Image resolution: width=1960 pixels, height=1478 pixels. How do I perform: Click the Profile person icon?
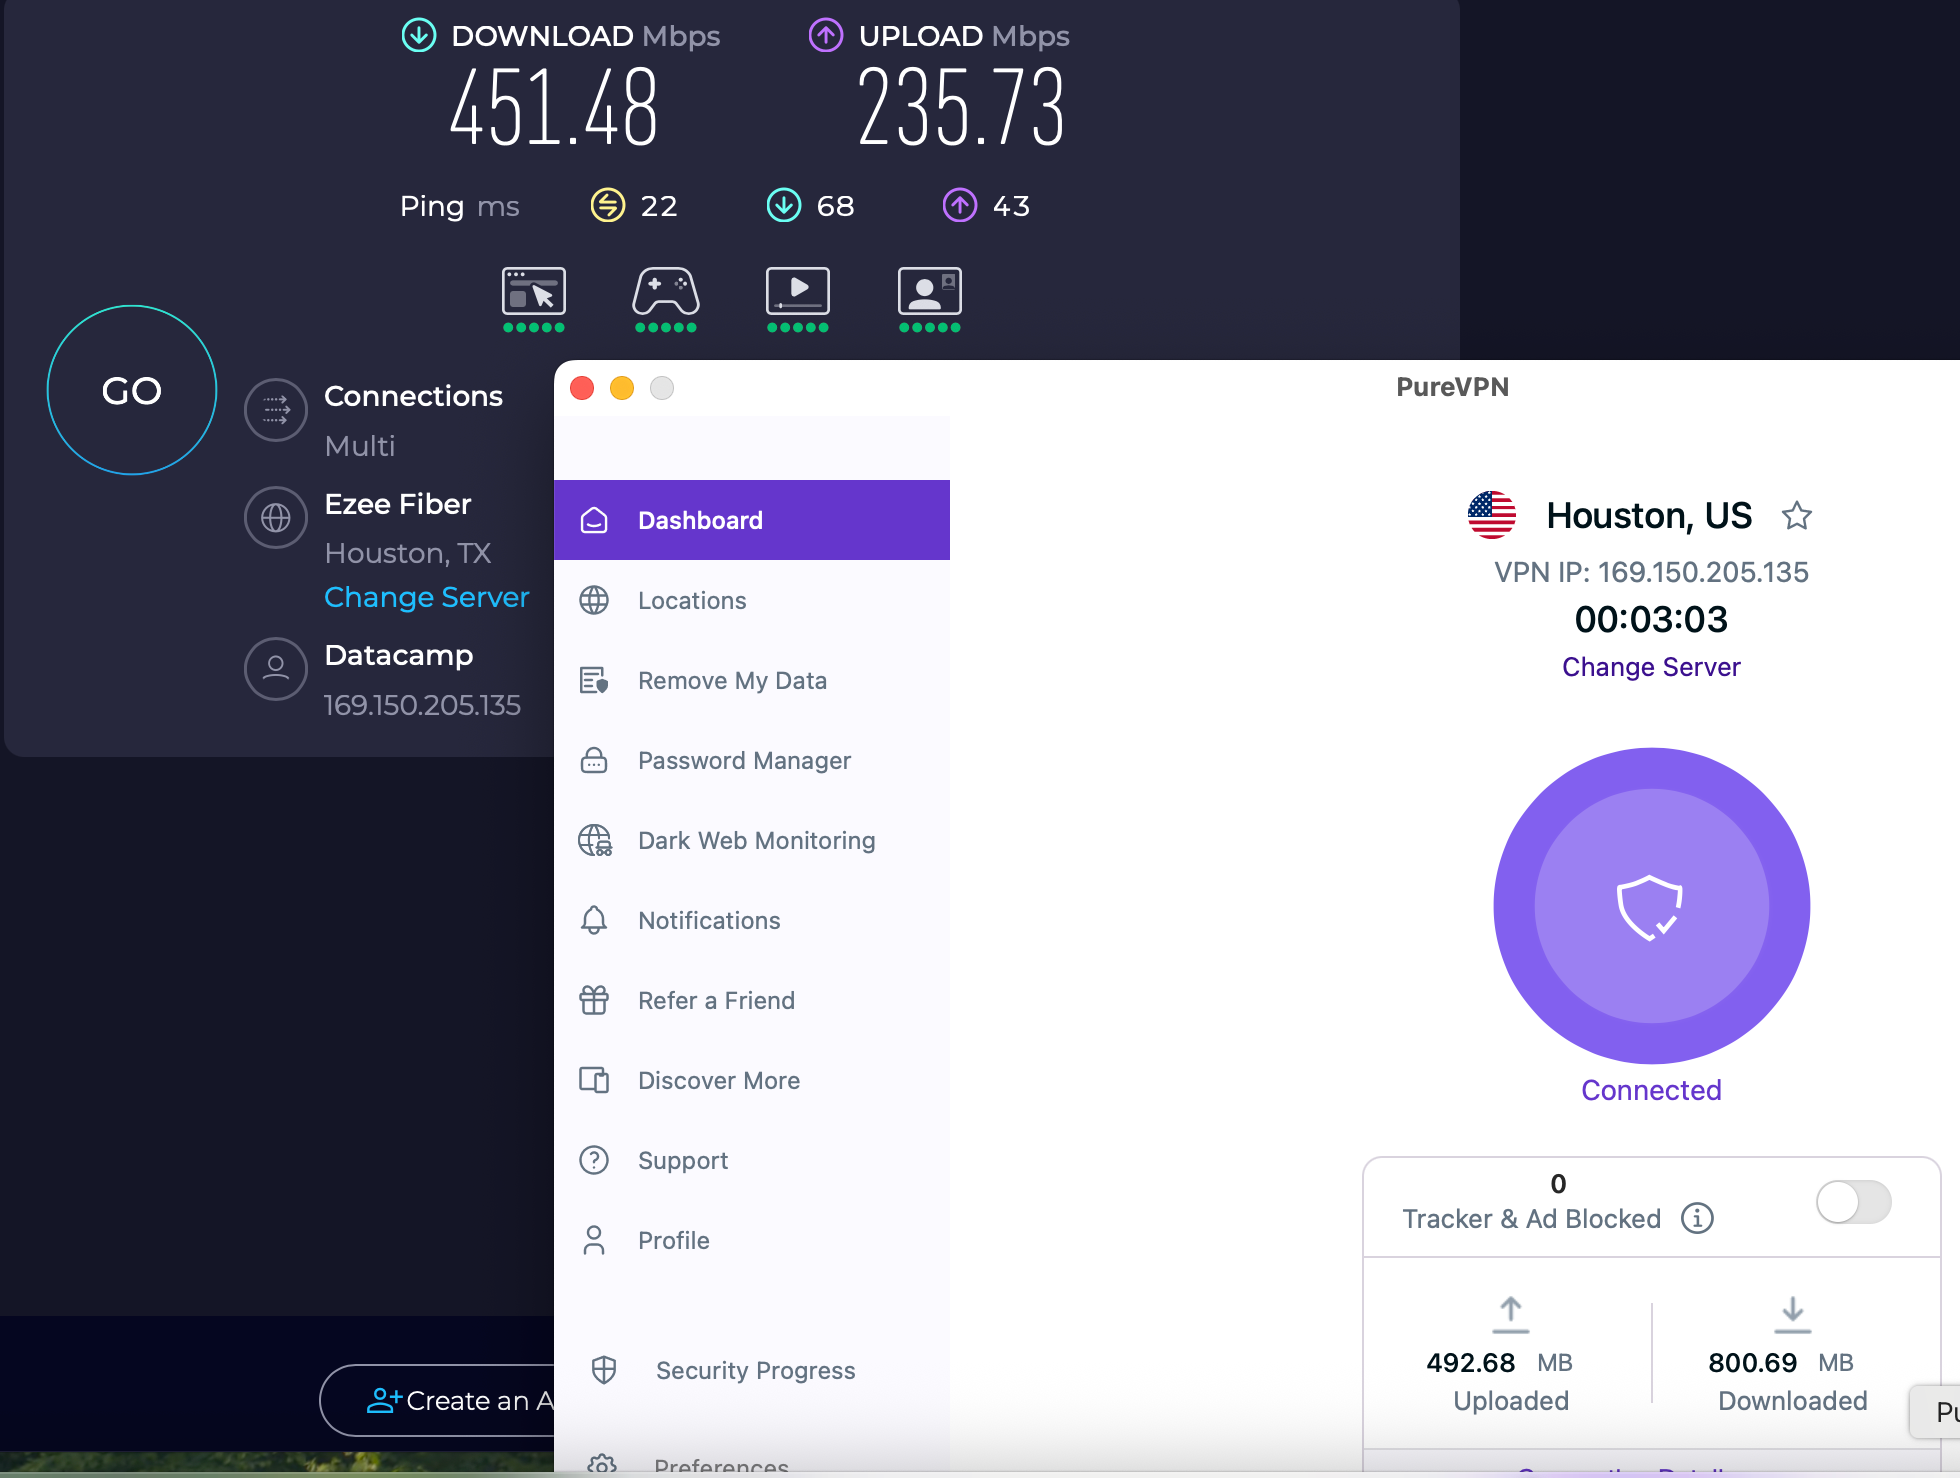click(x=594, y=1240)
